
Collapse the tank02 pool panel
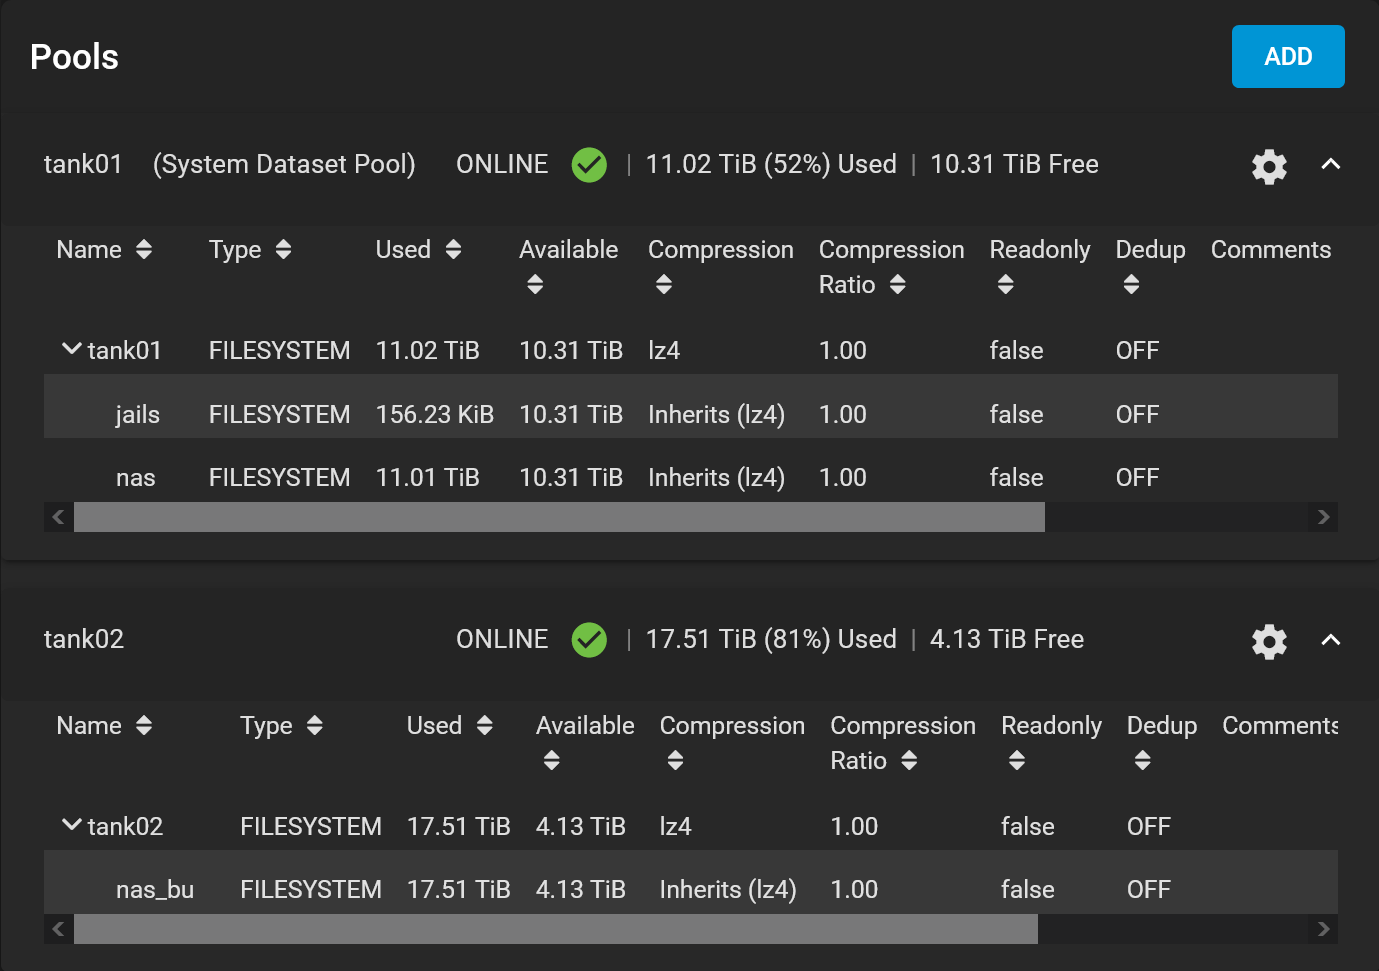pyautogui.click(x=1330, y=640)
